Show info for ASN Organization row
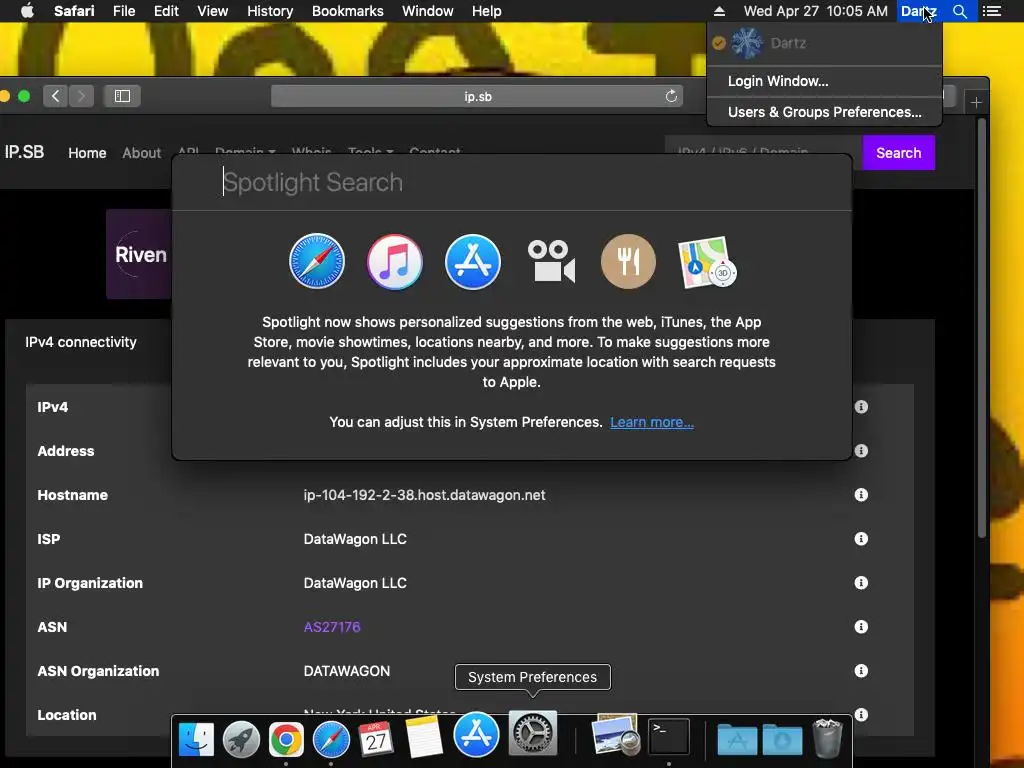1024x768 pixels. pyautogui.click(x=861, y=671)
